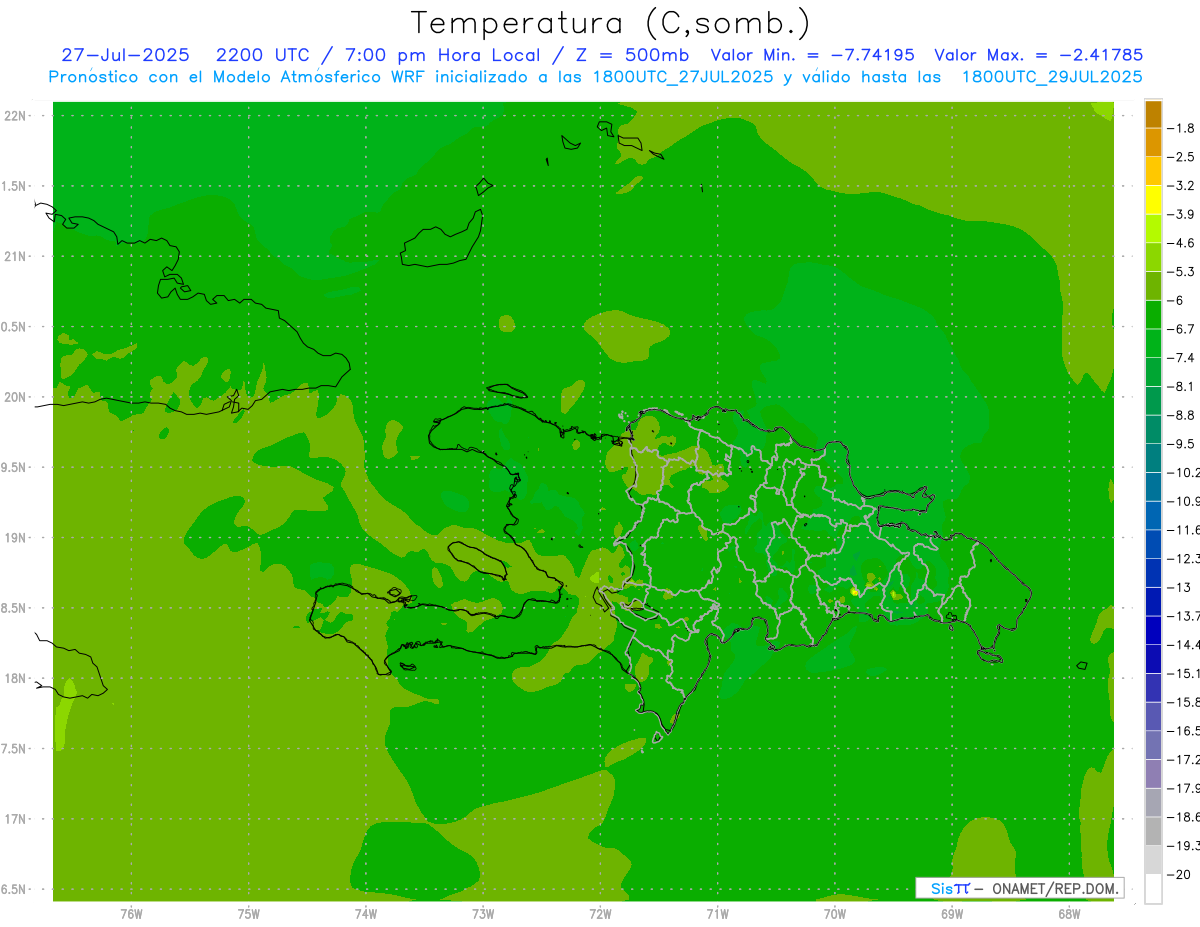Click the '1800UTC_27JUL2025' initialization time
This screenshot has width=1200, height=927.
coord(682,77)
